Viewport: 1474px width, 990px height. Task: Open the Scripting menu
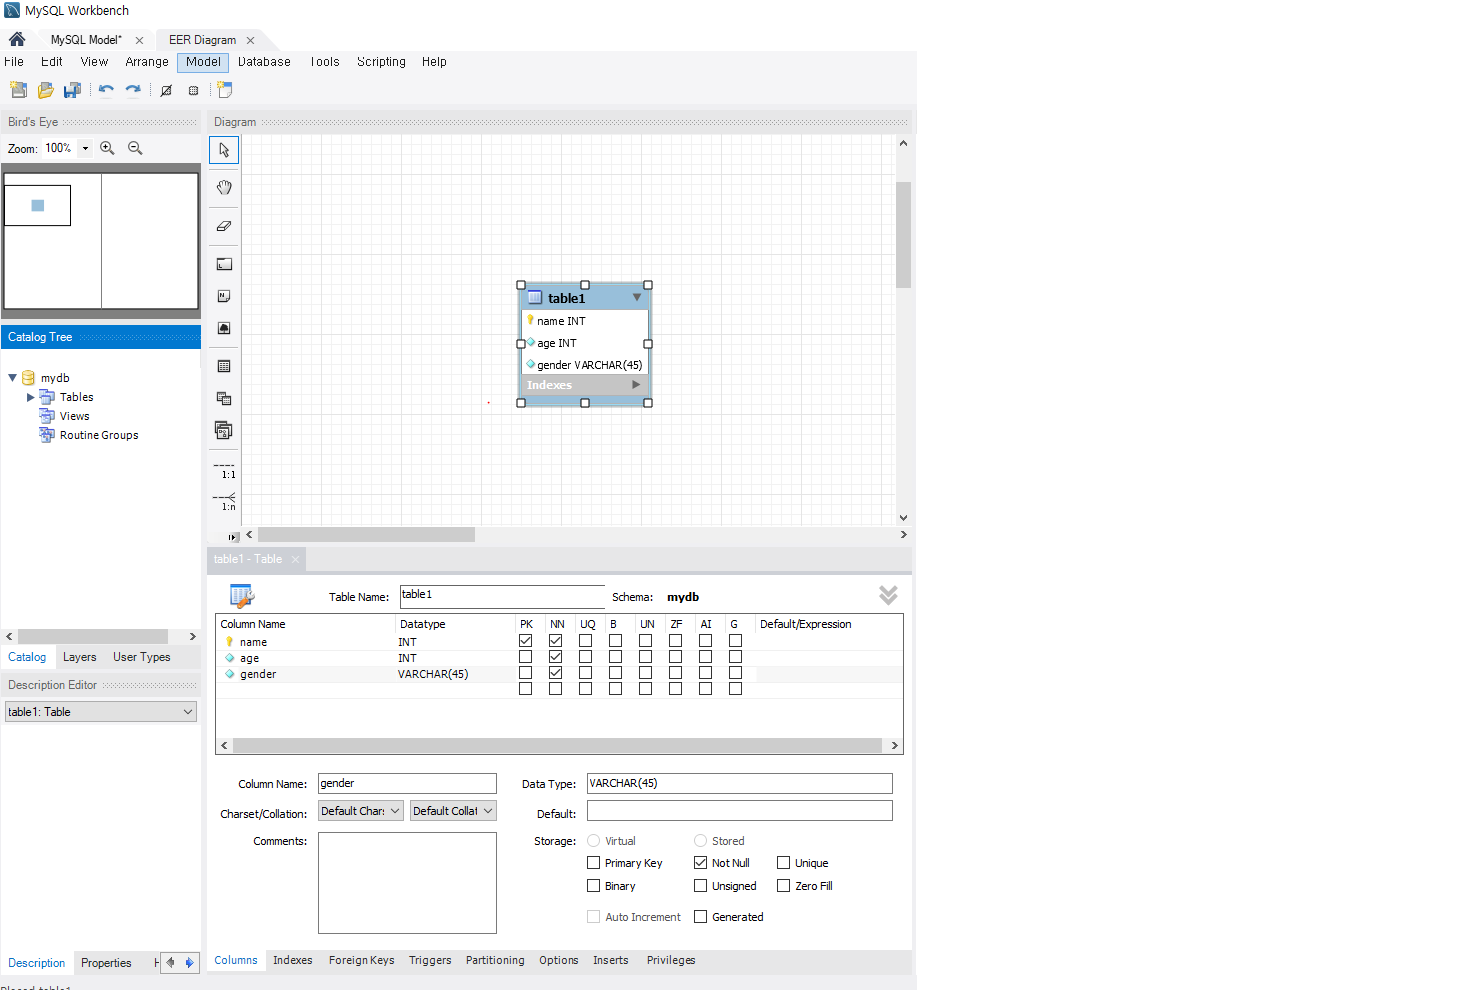coord(381,62)
